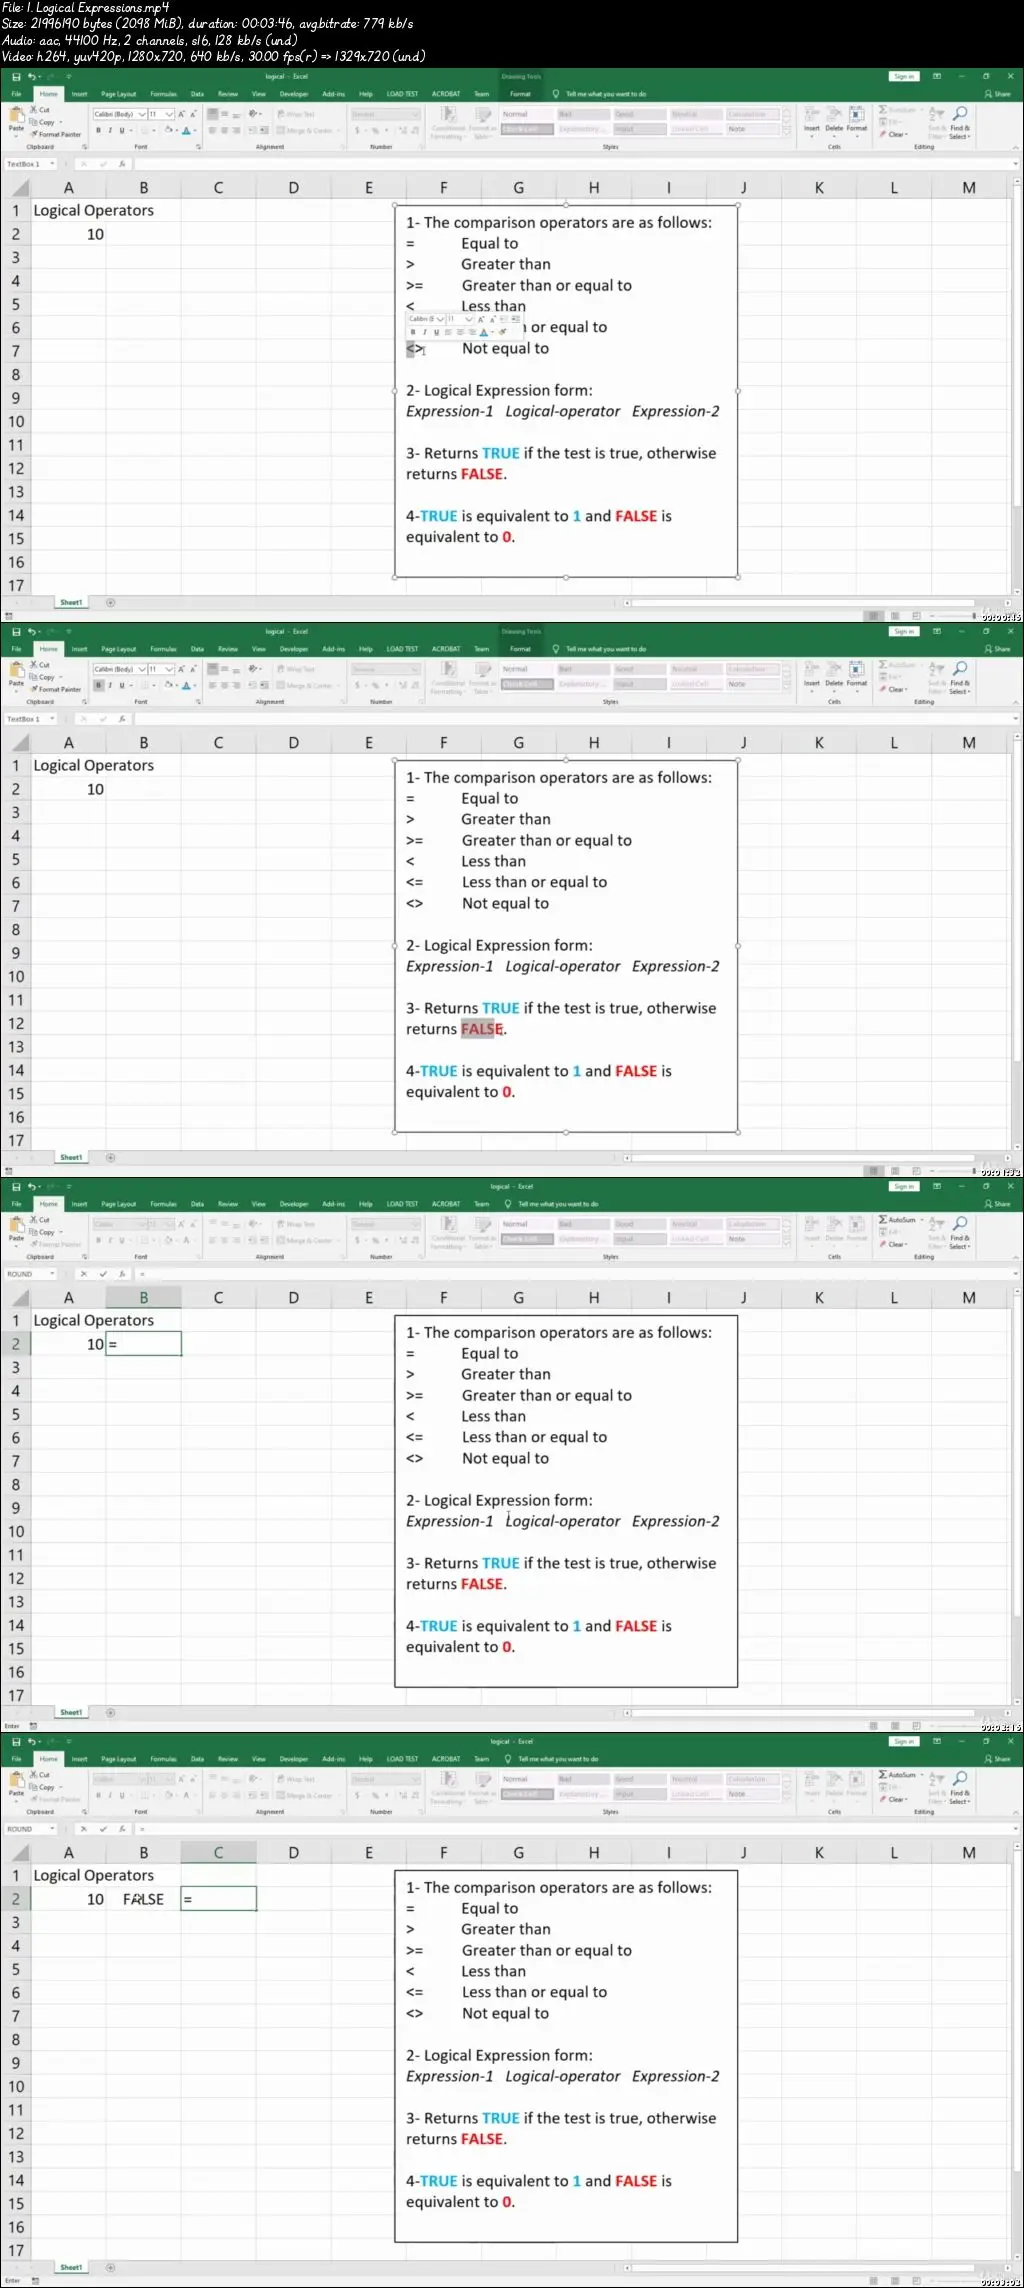
Task: Toggle Underline in the top frame's Font group
Action: pos(122,130)
